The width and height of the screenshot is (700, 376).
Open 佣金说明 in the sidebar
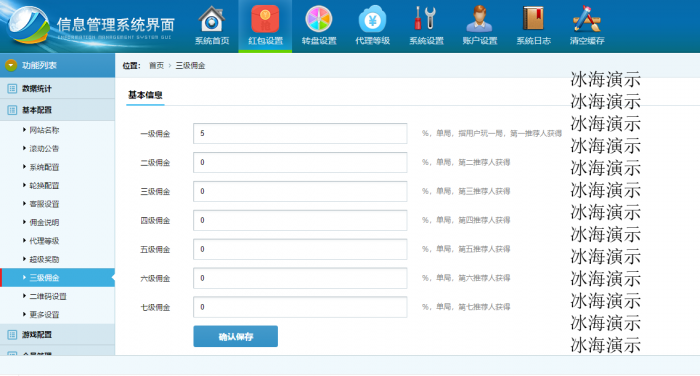pyautogui.click(x=44, y=222)
